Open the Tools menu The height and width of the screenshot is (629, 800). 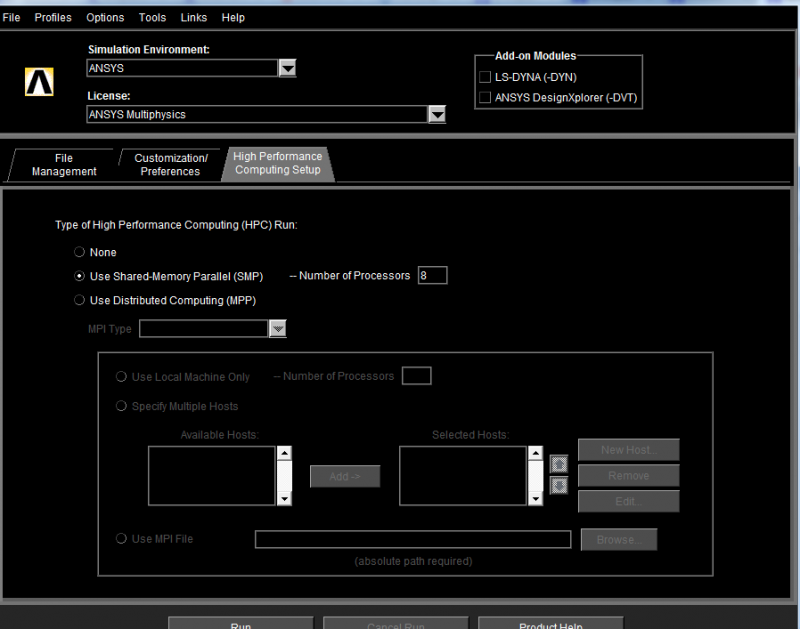[153, 17]
